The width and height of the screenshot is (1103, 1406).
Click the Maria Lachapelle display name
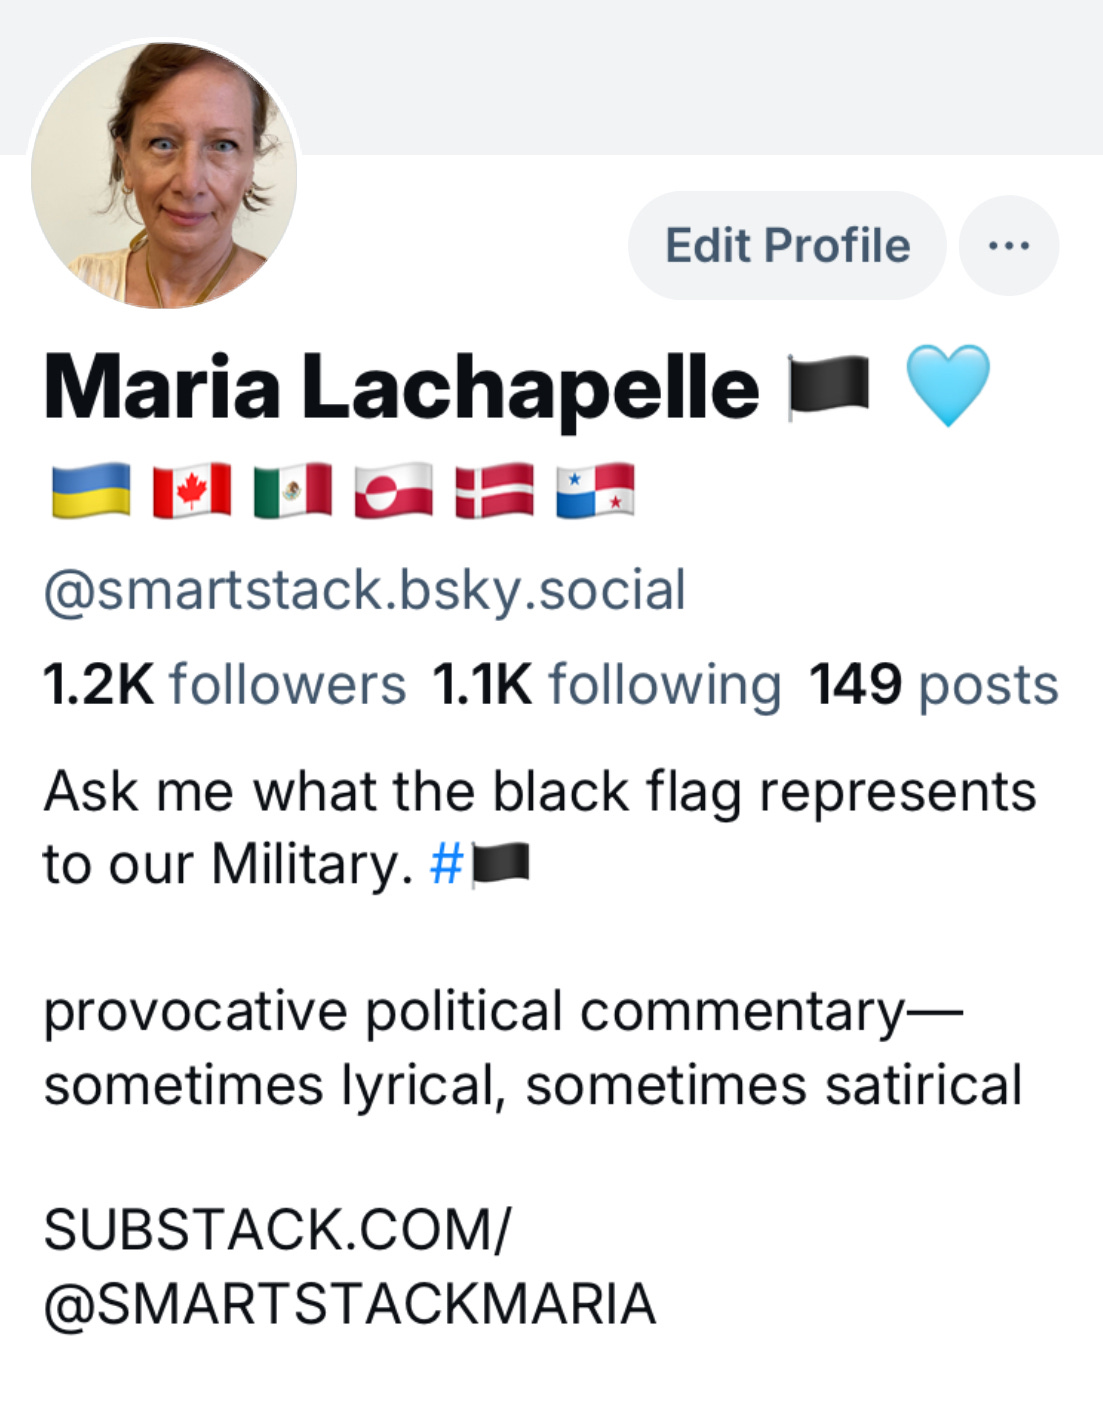[x=401, y=388]
